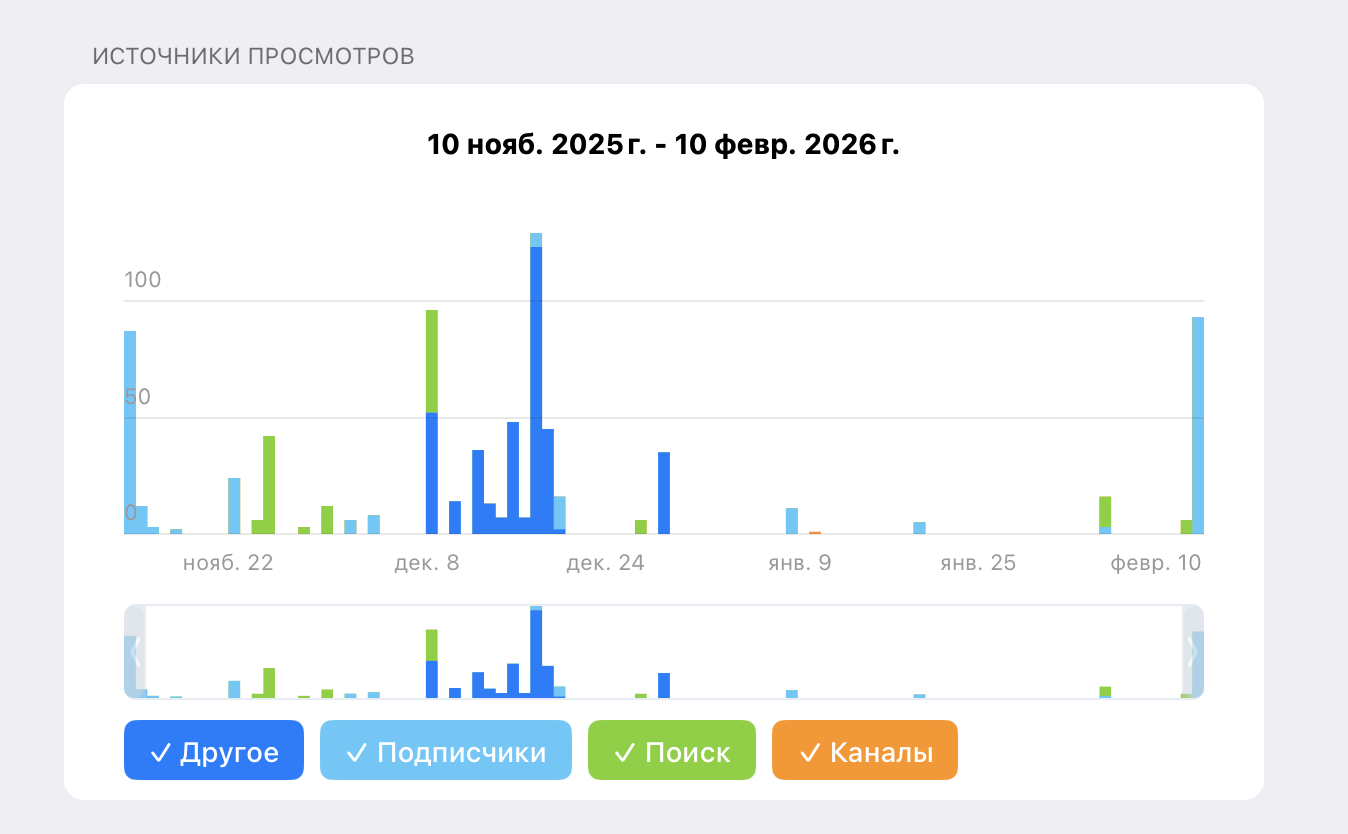Image resolution: width=1348 pixels, height=834 pixels.
Task: Select the tallest dark blue bar in main chart
Action: [536, 390]
